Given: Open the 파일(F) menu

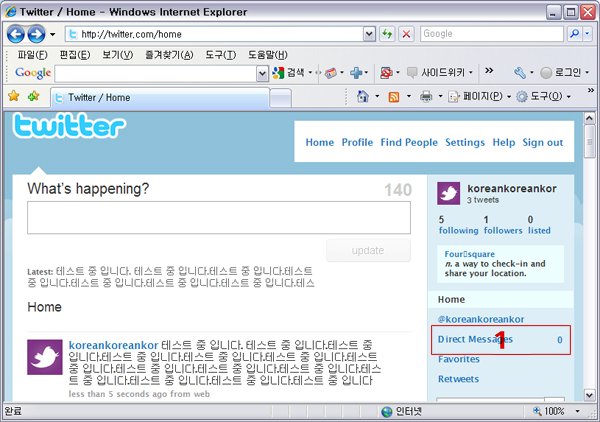Looking at the screenshot, I should [32, 55].
